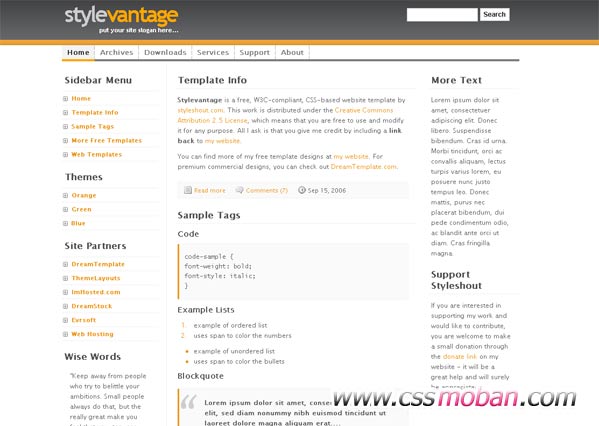The height and width of the screenshot is (426, 599).
Task: Click the plus icon beside Home in sidebar
Action: (65, 99)
